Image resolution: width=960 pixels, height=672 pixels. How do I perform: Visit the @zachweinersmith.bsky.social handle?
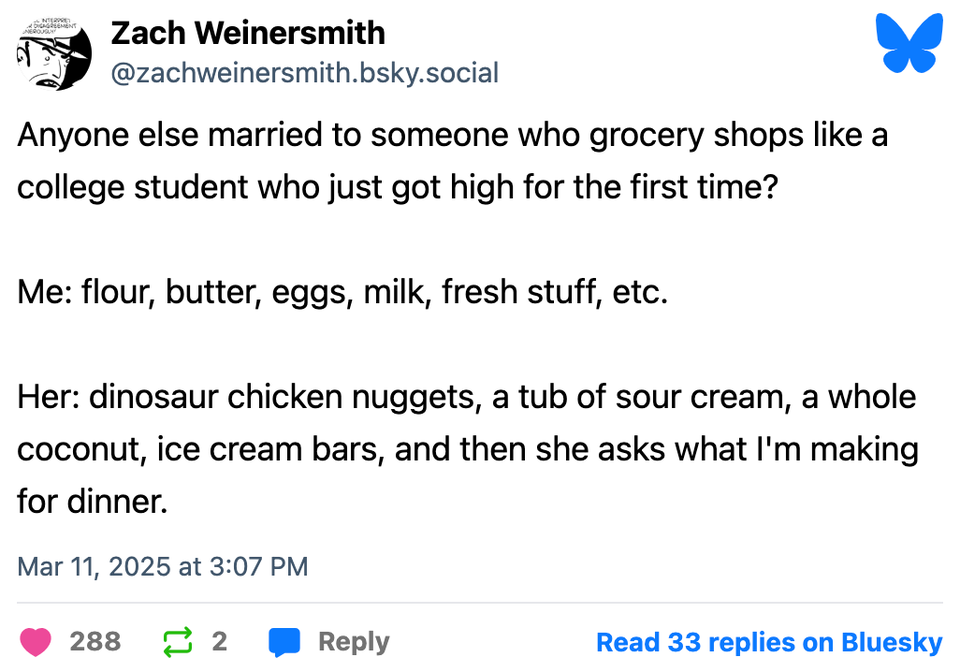304,73
